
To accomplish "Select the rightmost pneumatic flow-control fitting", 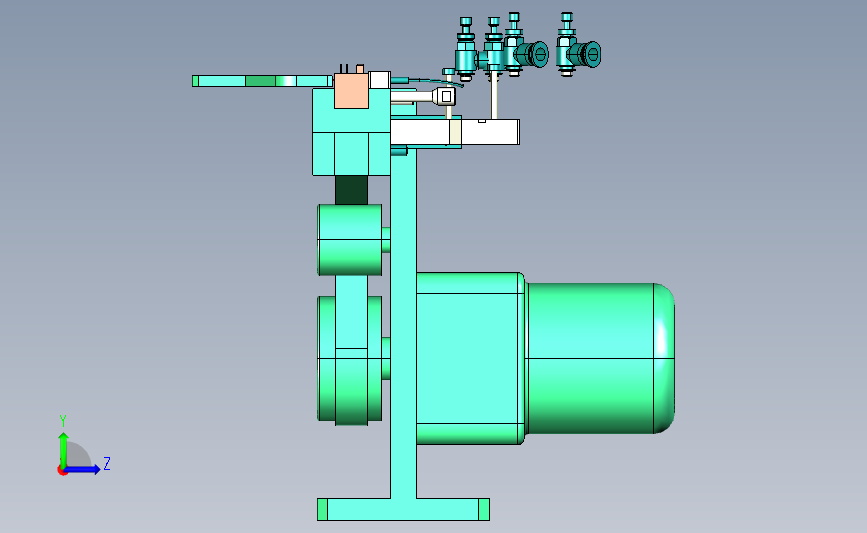I will click(x=577, y=45).
